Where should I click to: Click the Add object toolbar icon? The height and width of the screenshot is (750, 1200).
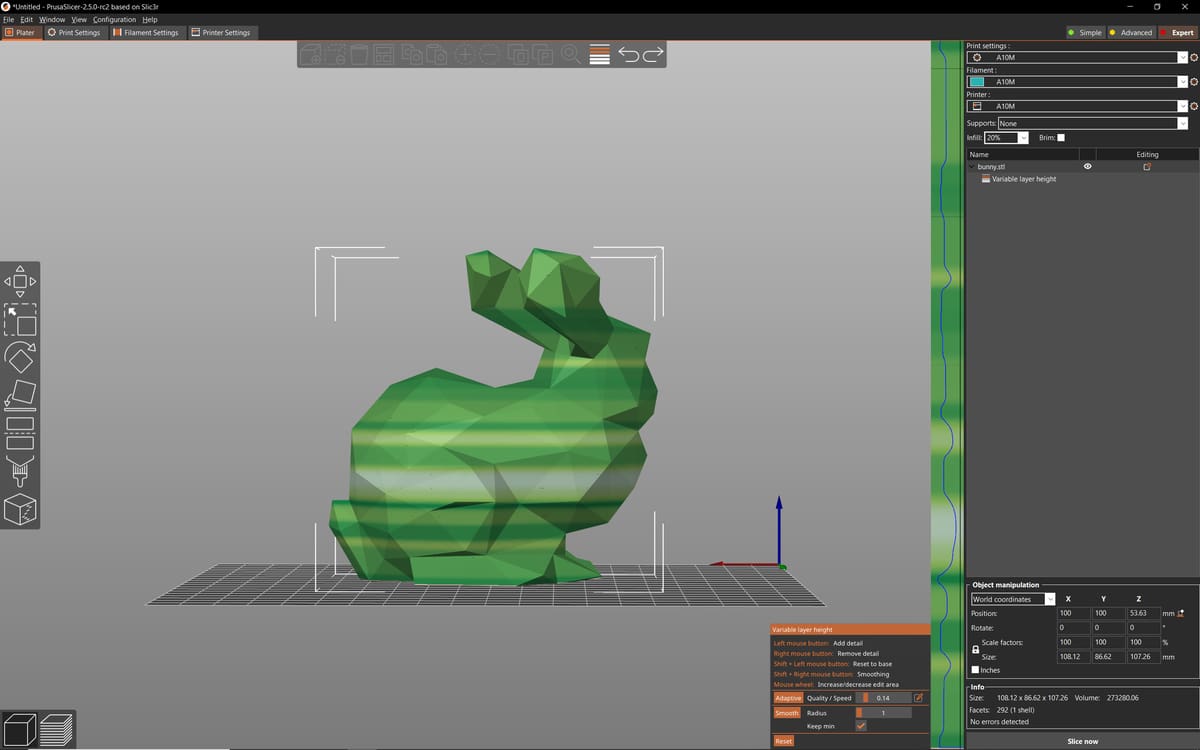311,54
